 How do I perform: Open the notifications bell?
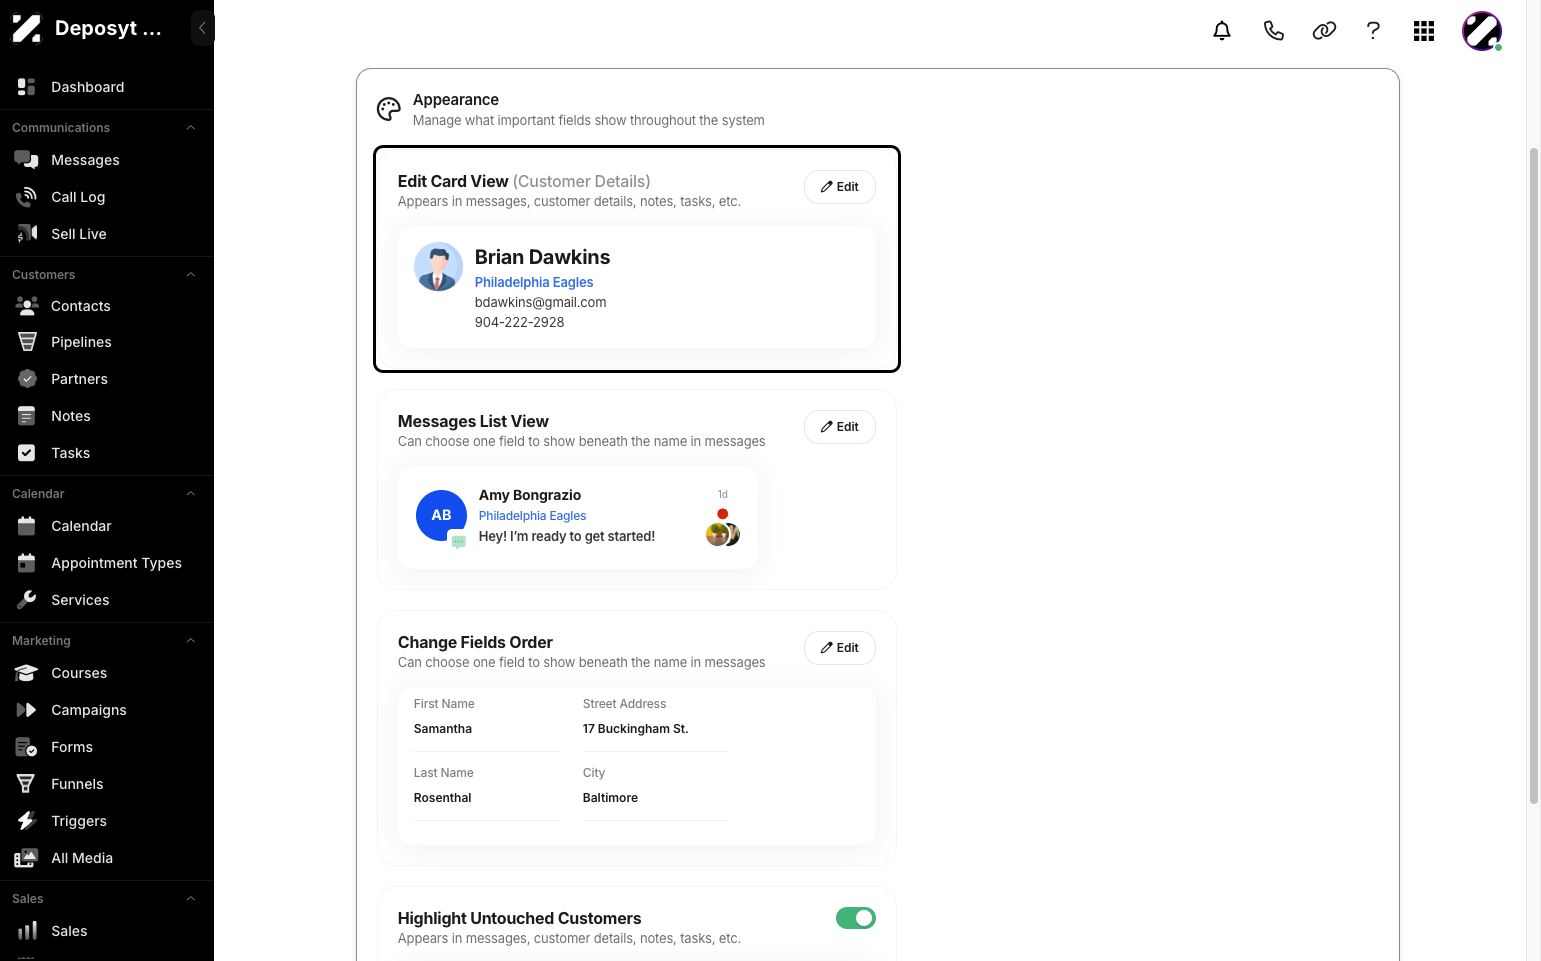[1222, 31]
